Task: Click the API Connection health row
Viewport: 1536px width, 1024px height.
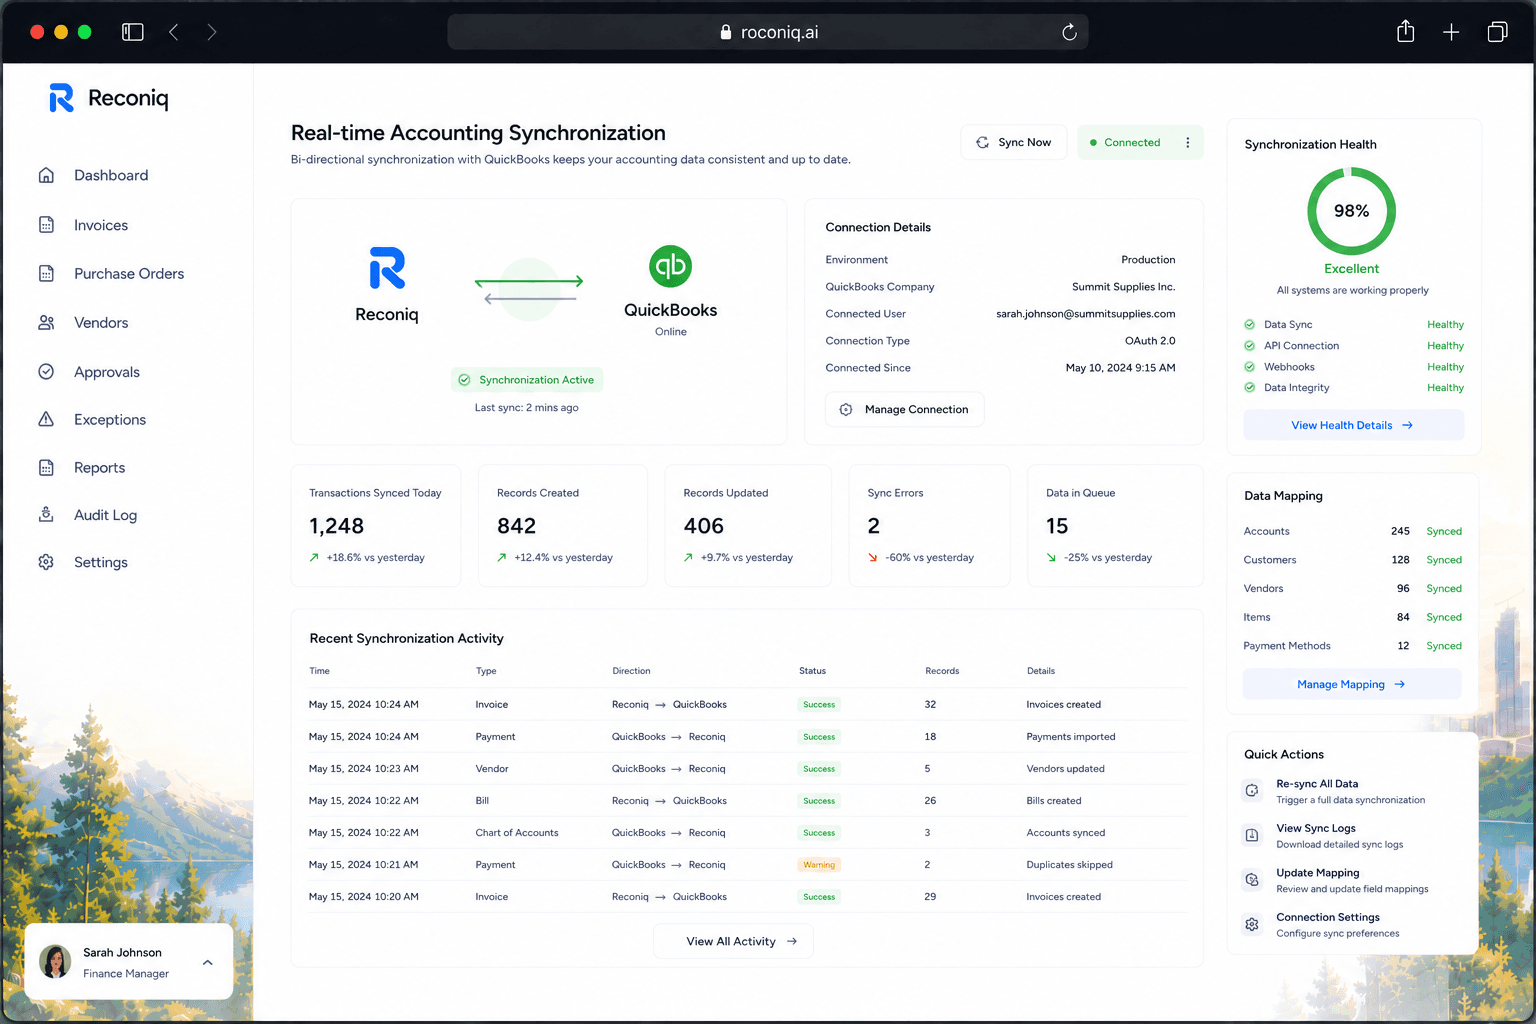Action: 1353,346
